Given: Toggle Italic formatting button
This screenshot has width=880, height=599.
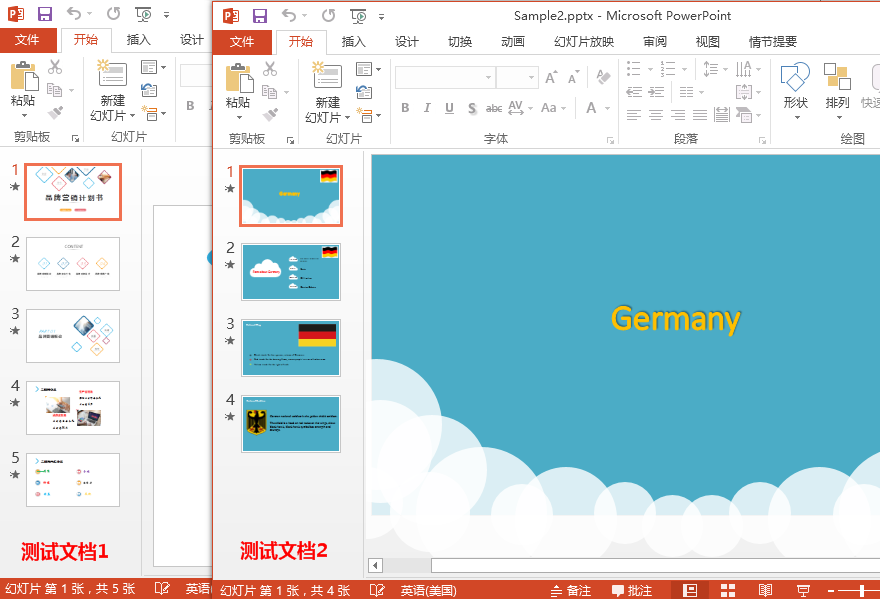Looking at the screenshot, I should click(x=427, y=108).
